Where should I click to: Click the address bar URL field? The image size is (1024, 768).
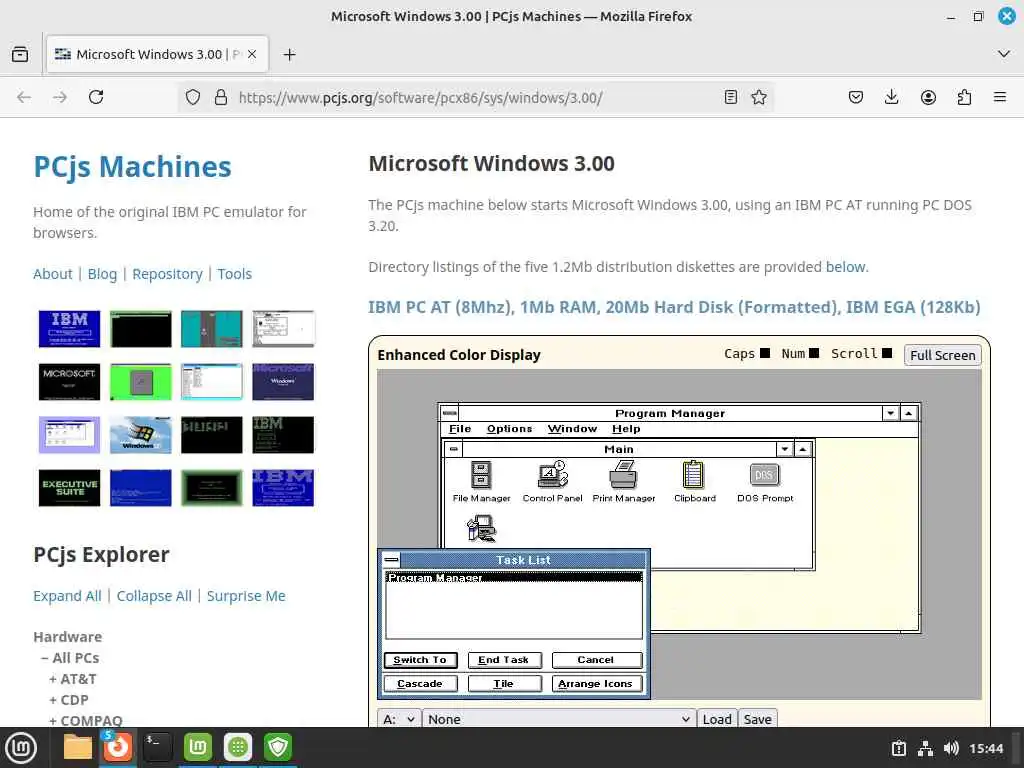(x=477, y=97)
